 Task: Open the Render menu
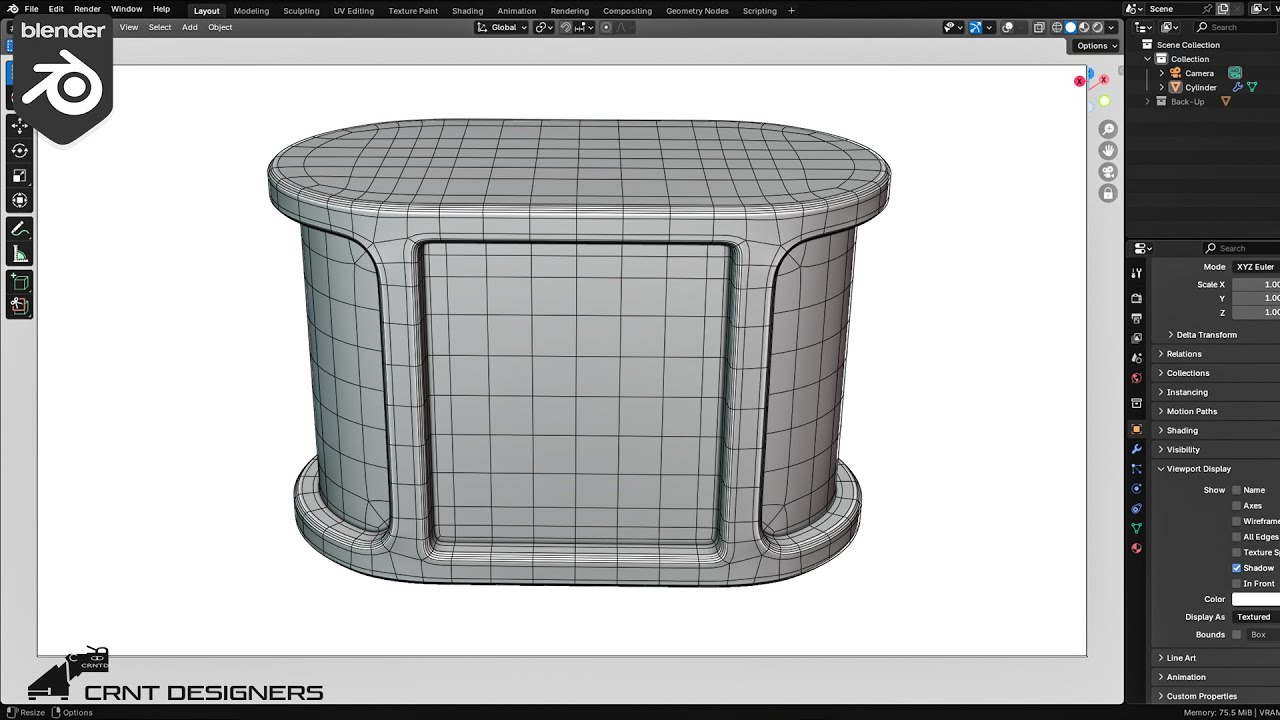click(x=87, y=9)
